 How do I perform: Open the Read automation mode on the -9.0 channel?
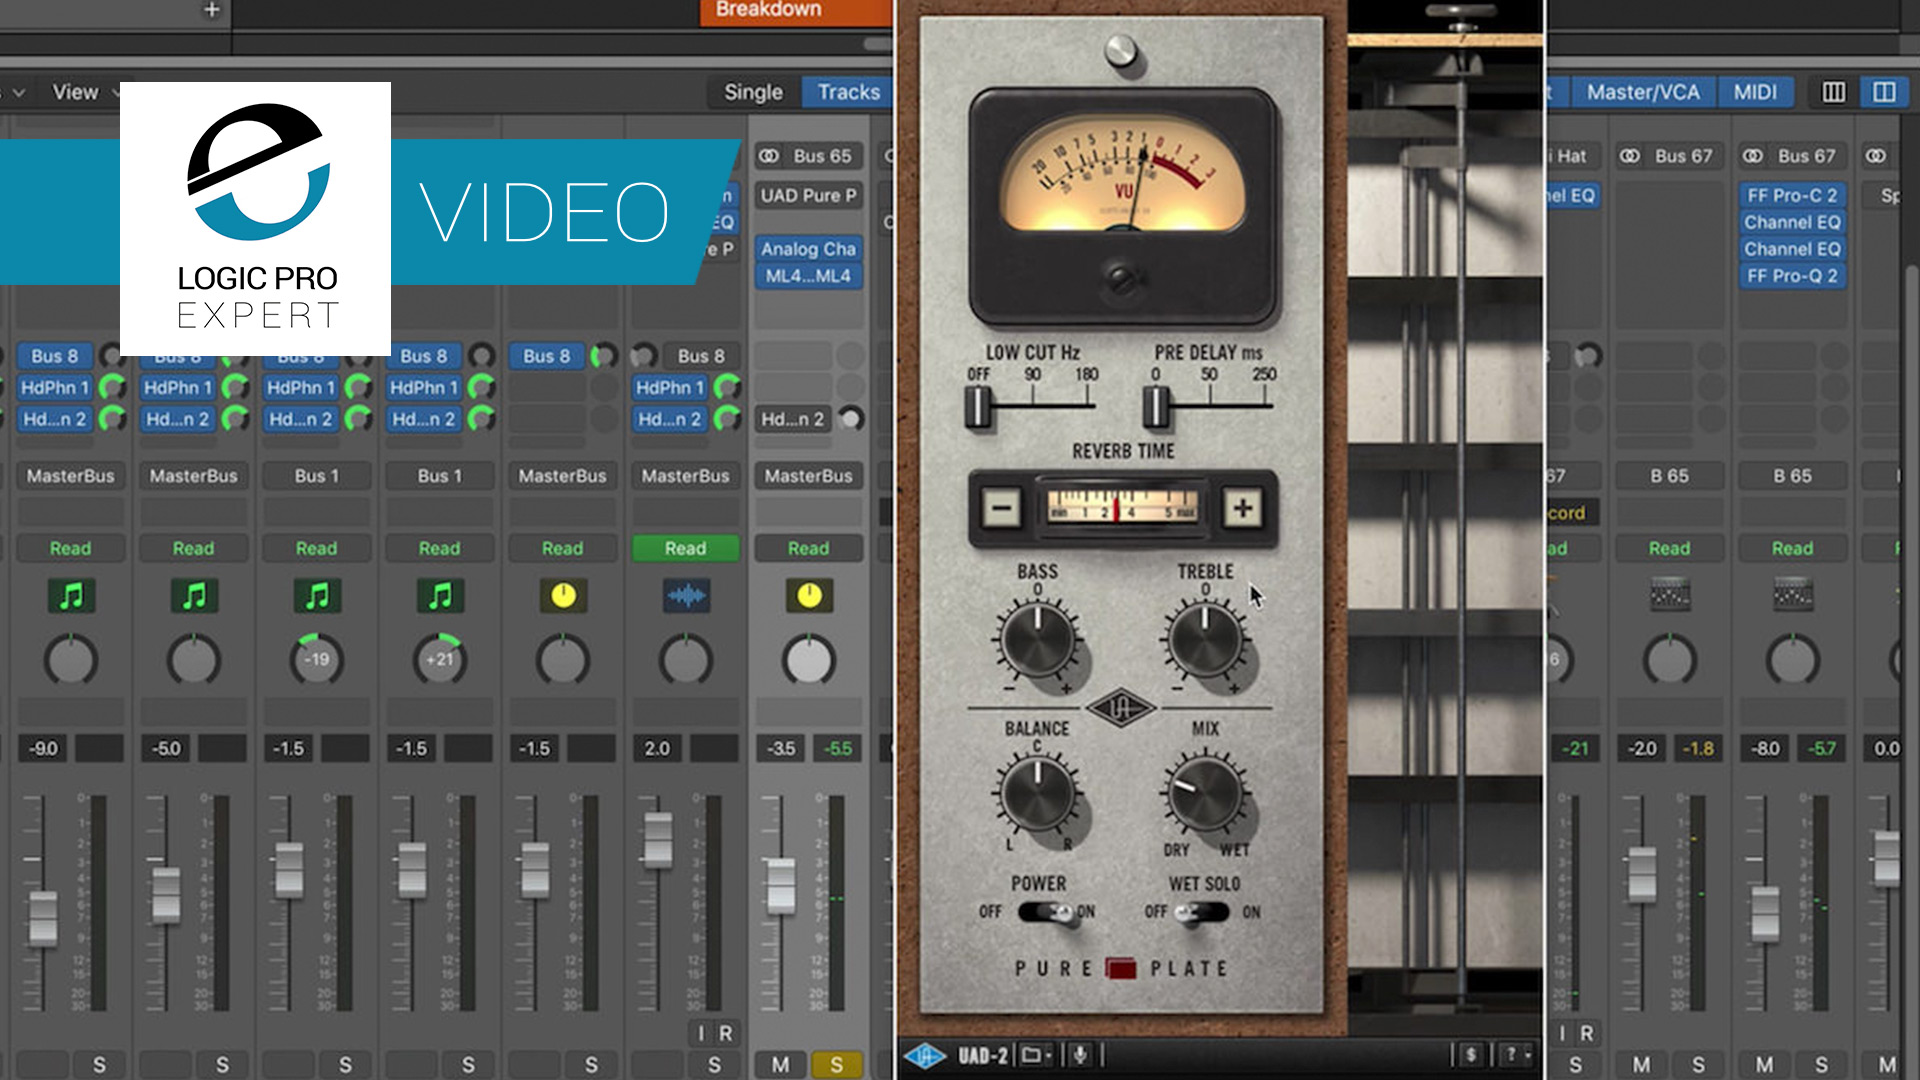tap(70, 548)
